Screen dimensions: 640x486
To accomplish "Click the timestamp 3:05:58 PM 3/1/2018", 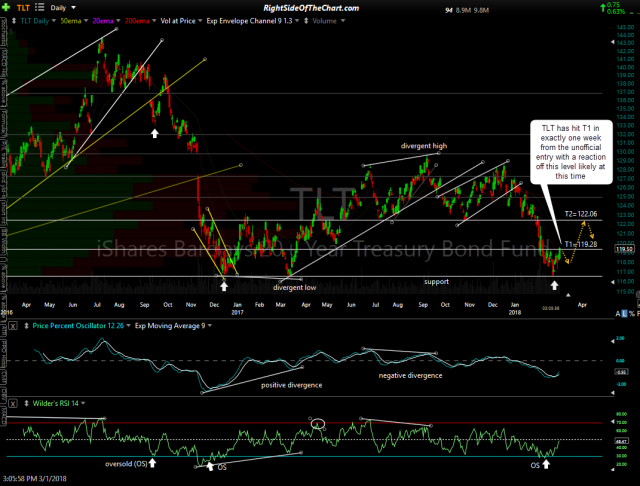I will coord(34,478).
